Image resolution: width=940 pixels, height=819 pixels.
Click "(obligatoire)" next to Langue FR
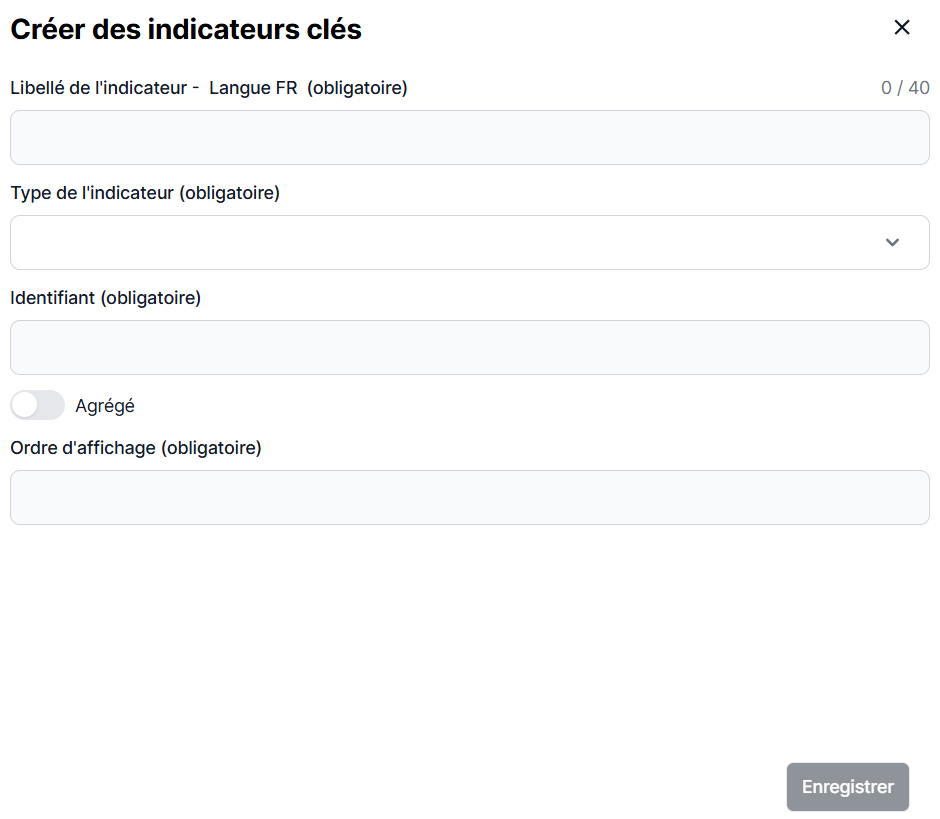click(357, 88)
